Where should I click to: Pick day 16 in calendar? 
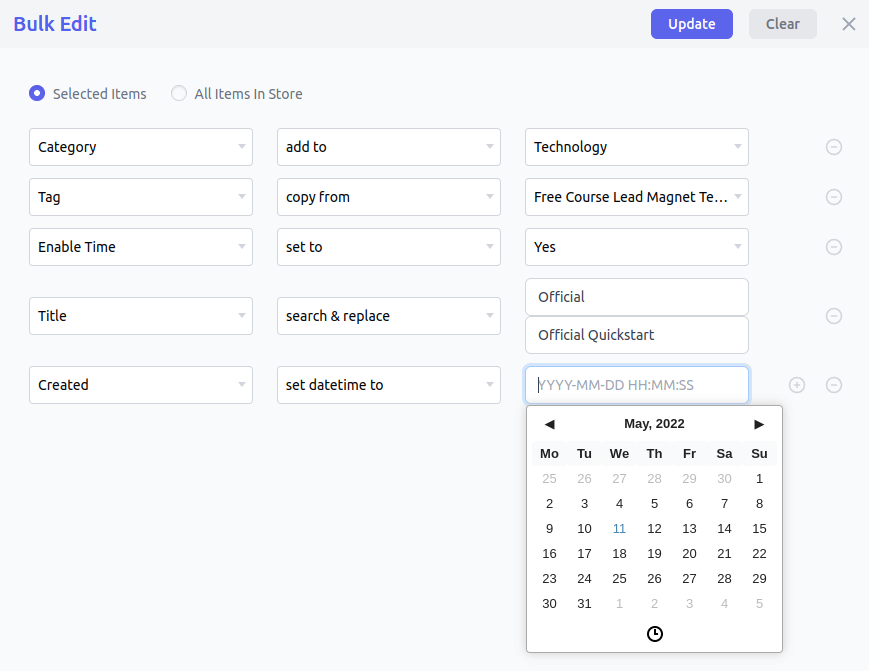(549, 554)
